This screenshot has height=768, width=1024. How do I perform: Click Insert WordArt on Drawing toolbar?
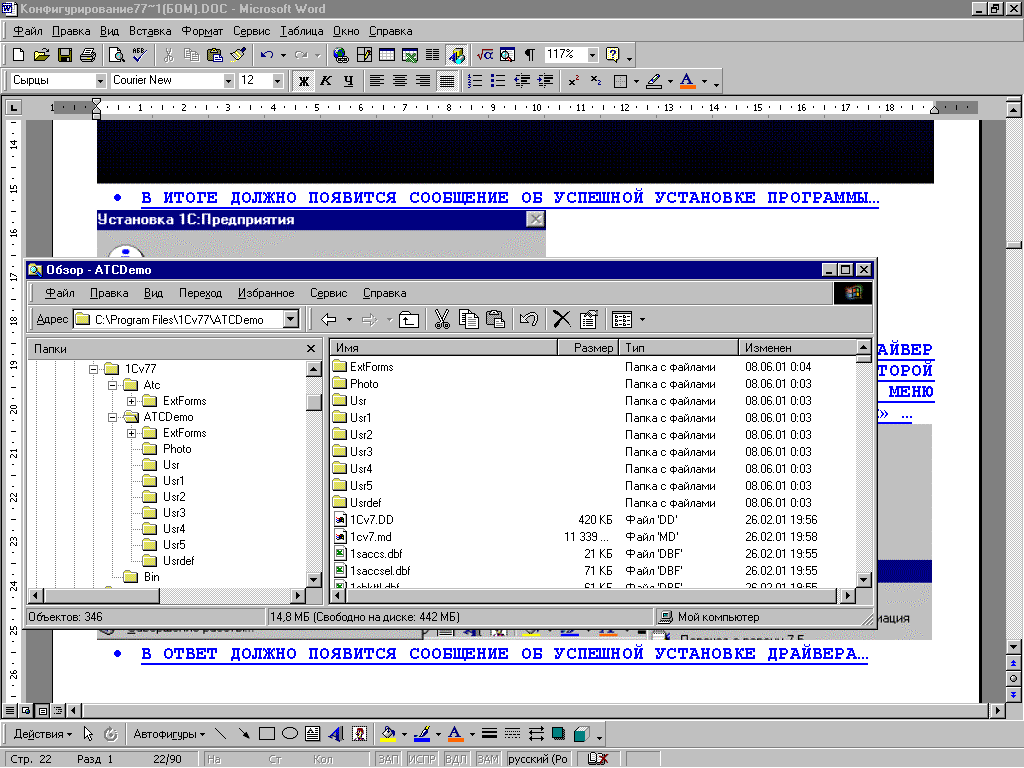[336, 734]
